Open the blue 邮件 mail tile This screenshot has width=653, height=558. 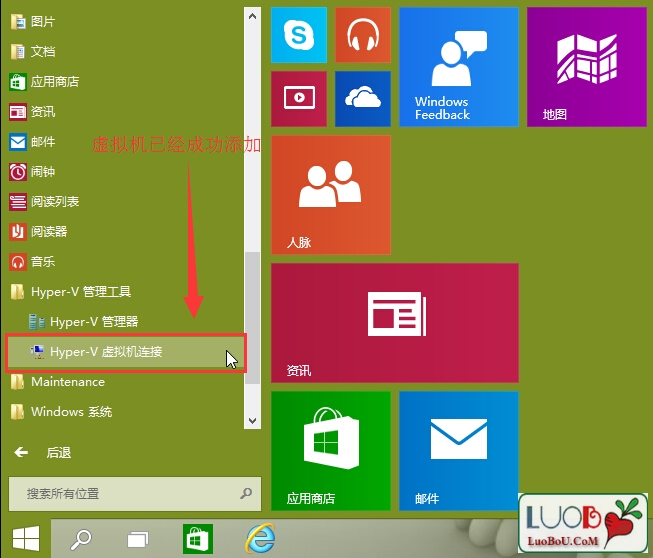pos(459,451)
